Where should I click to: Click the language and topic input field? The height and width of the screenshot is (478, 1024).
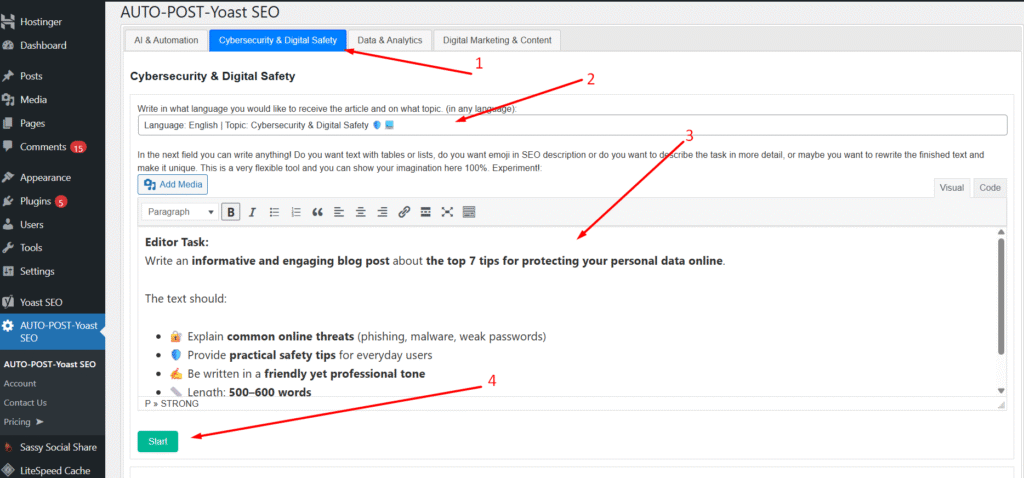click(x=572, y=125)
